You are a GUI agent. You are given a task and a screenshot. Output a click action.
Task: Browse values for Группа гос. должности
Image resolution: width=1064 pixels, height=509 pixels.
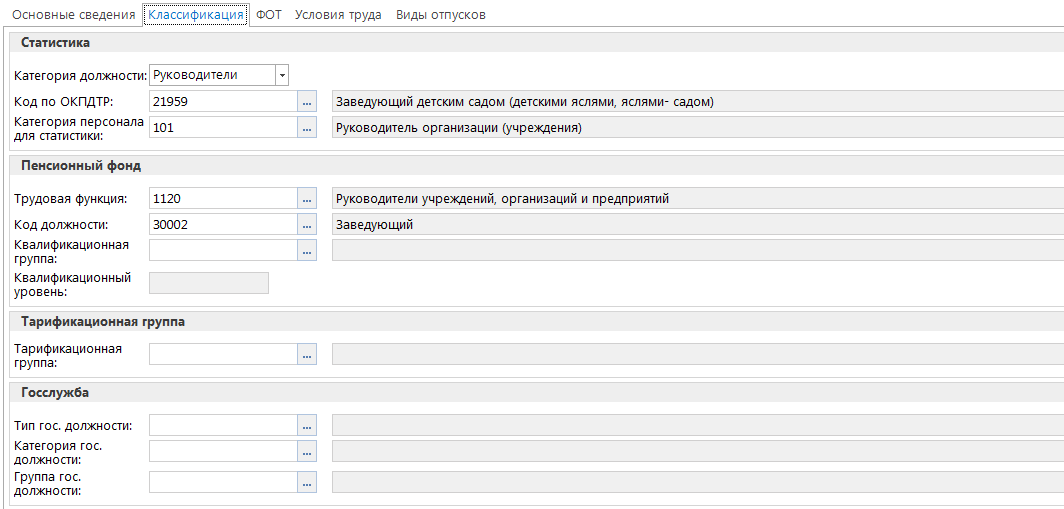pyautogui.click(x=307, y=483)
